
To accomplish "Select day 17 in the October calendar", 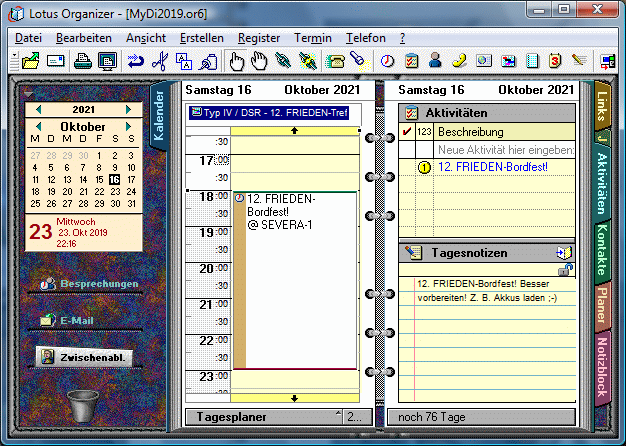I will pos(131,180).
